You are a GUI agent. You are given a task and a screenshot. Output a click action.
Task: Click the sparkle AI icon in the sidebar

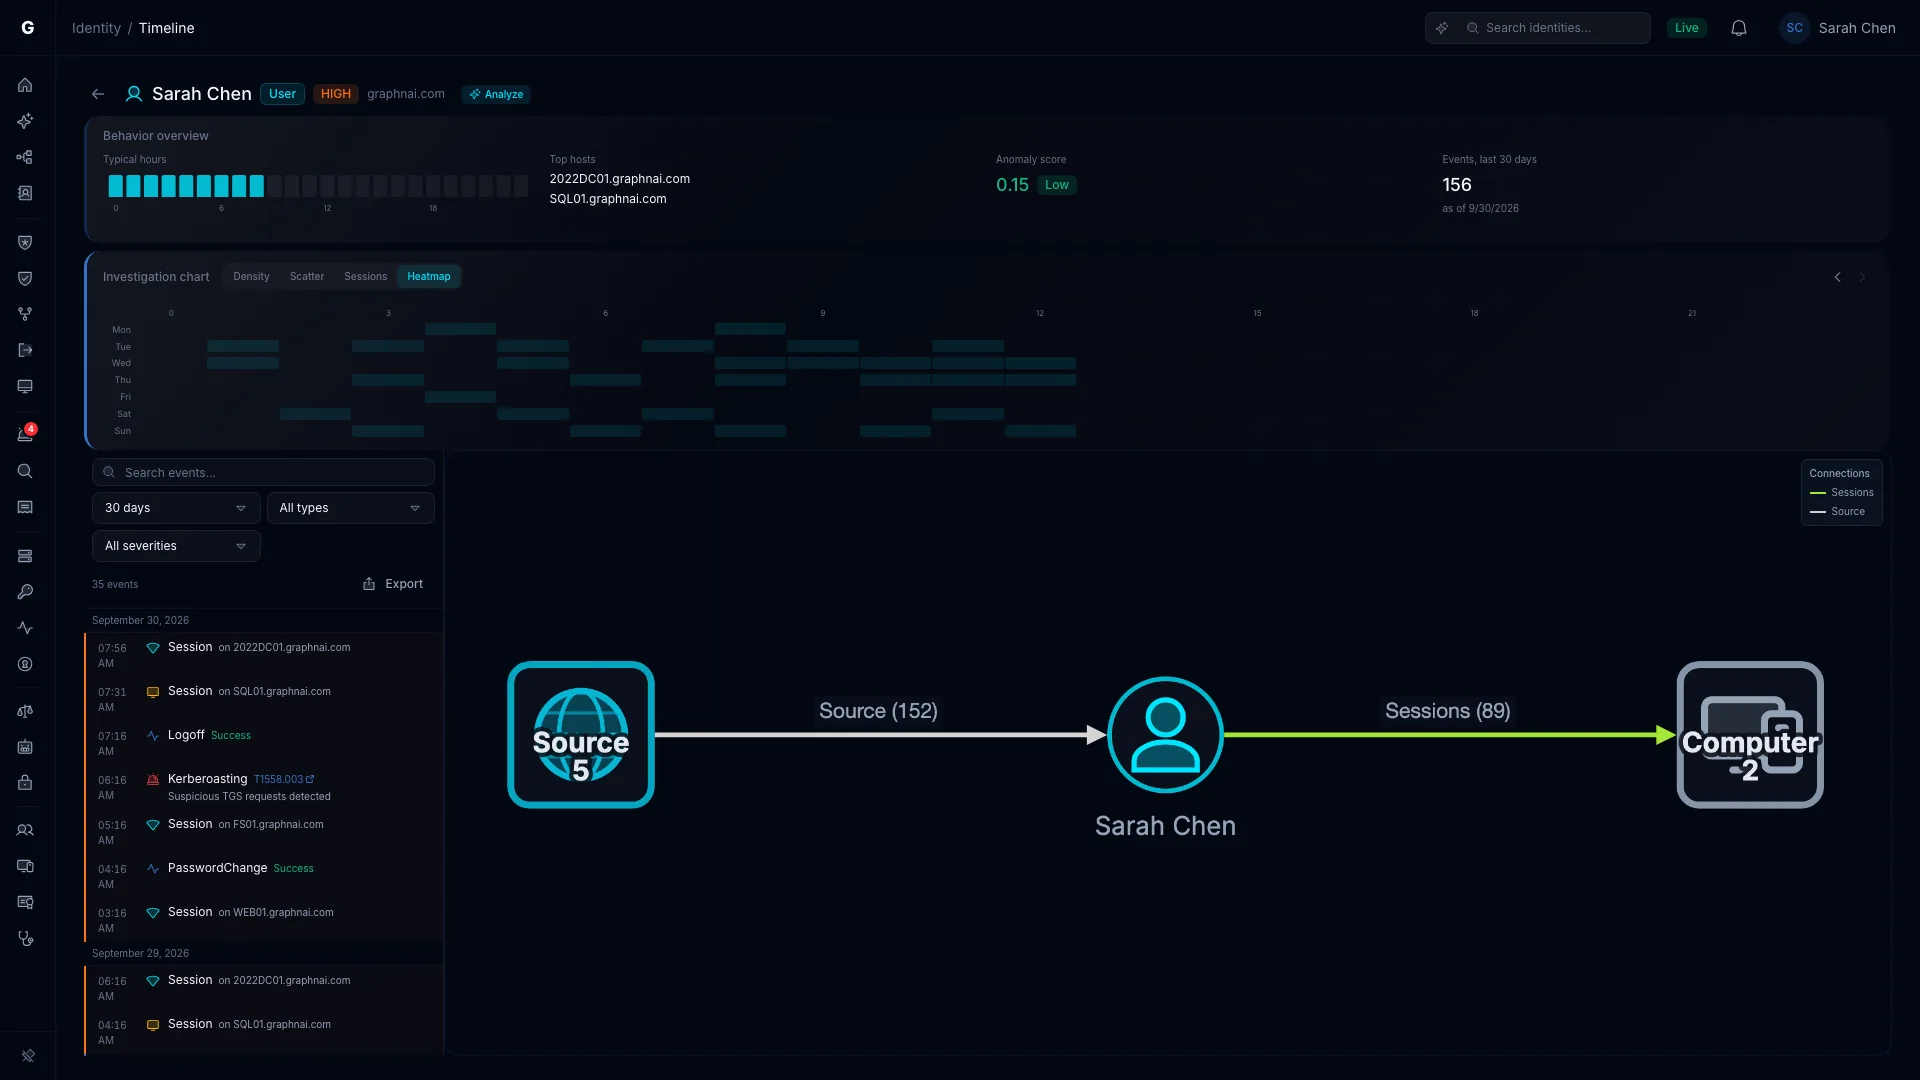point(25,121)
